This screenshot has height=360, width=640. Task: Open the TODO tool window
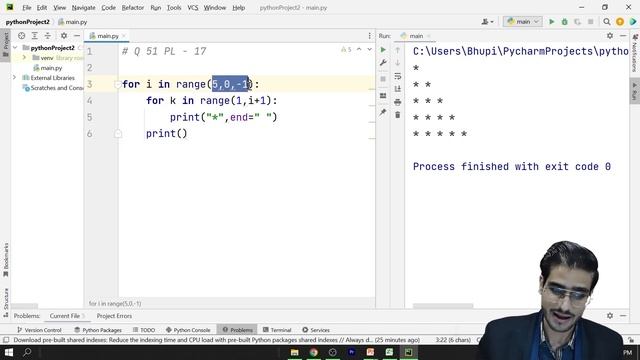coord(144,330)
